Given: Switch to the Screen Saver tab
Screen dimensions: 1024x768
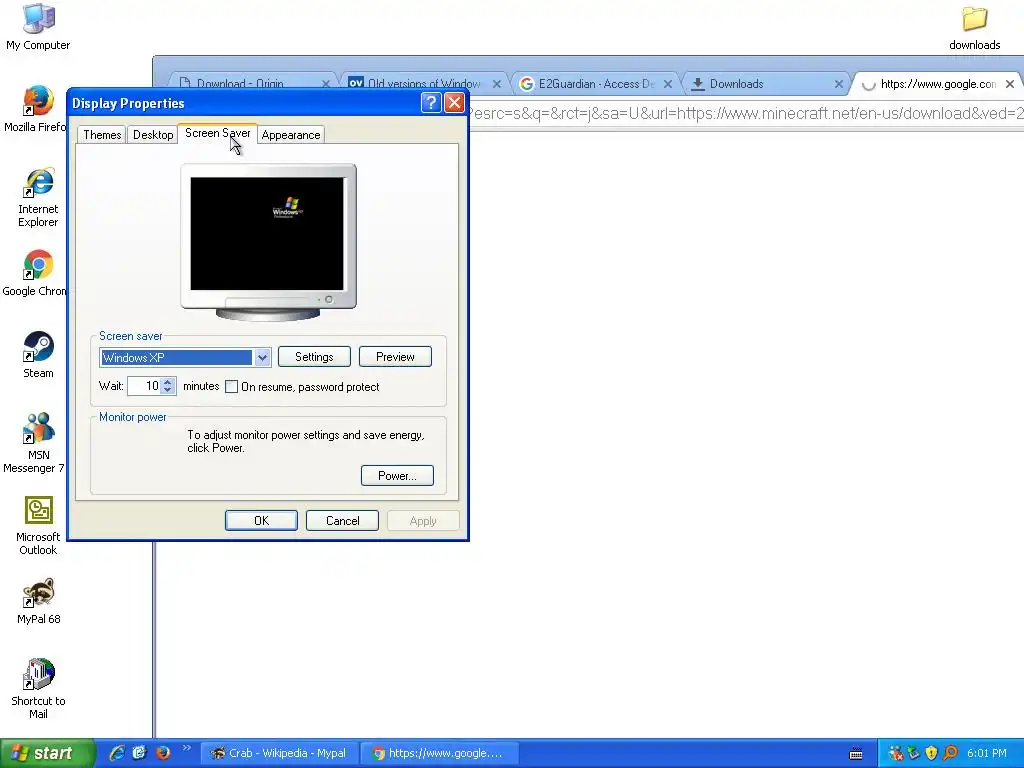Looking at the screenshot, I should click(217, 133).
